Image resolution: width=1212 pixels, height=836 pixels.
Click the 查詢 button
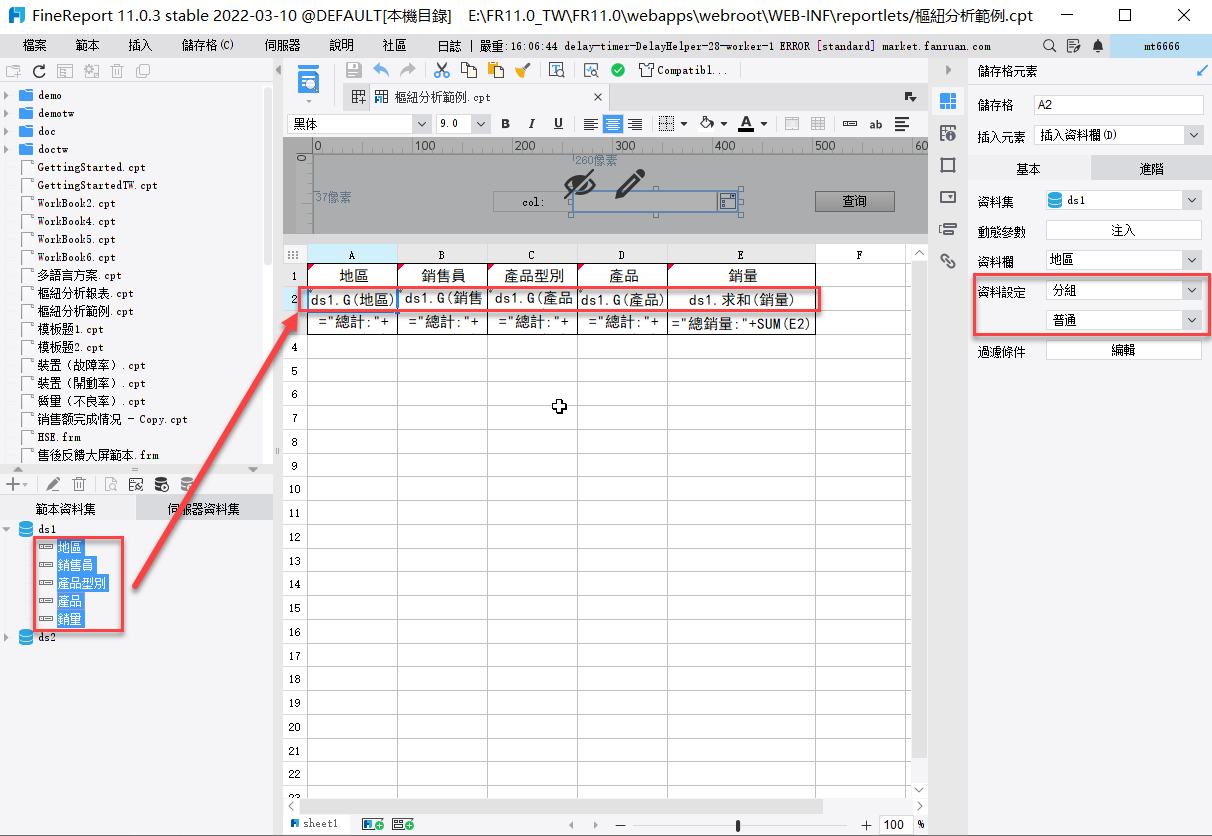tap(854, 201)
